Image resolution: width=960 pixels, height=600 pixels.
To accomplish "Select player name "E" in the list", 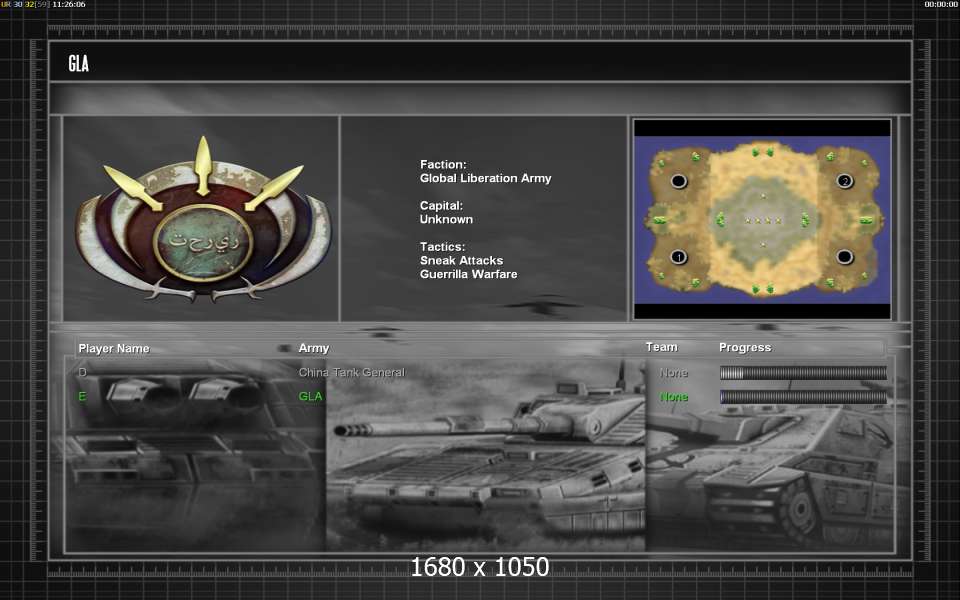I will click(x=83, y=397).
